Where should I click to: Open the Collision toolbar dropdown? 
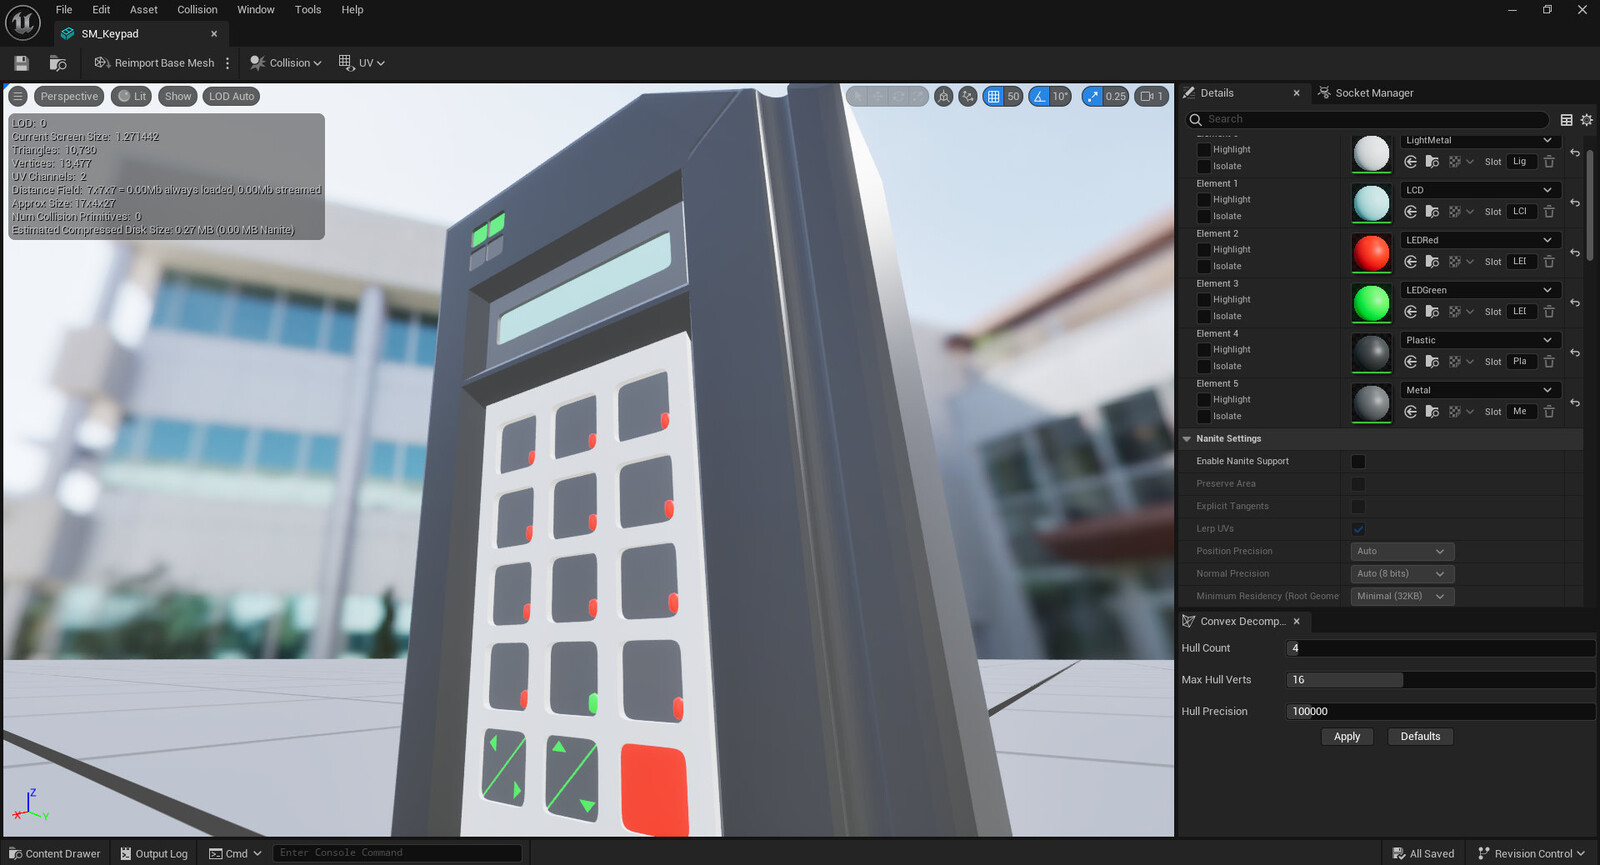pyautogui.click(x=286, y=63)
